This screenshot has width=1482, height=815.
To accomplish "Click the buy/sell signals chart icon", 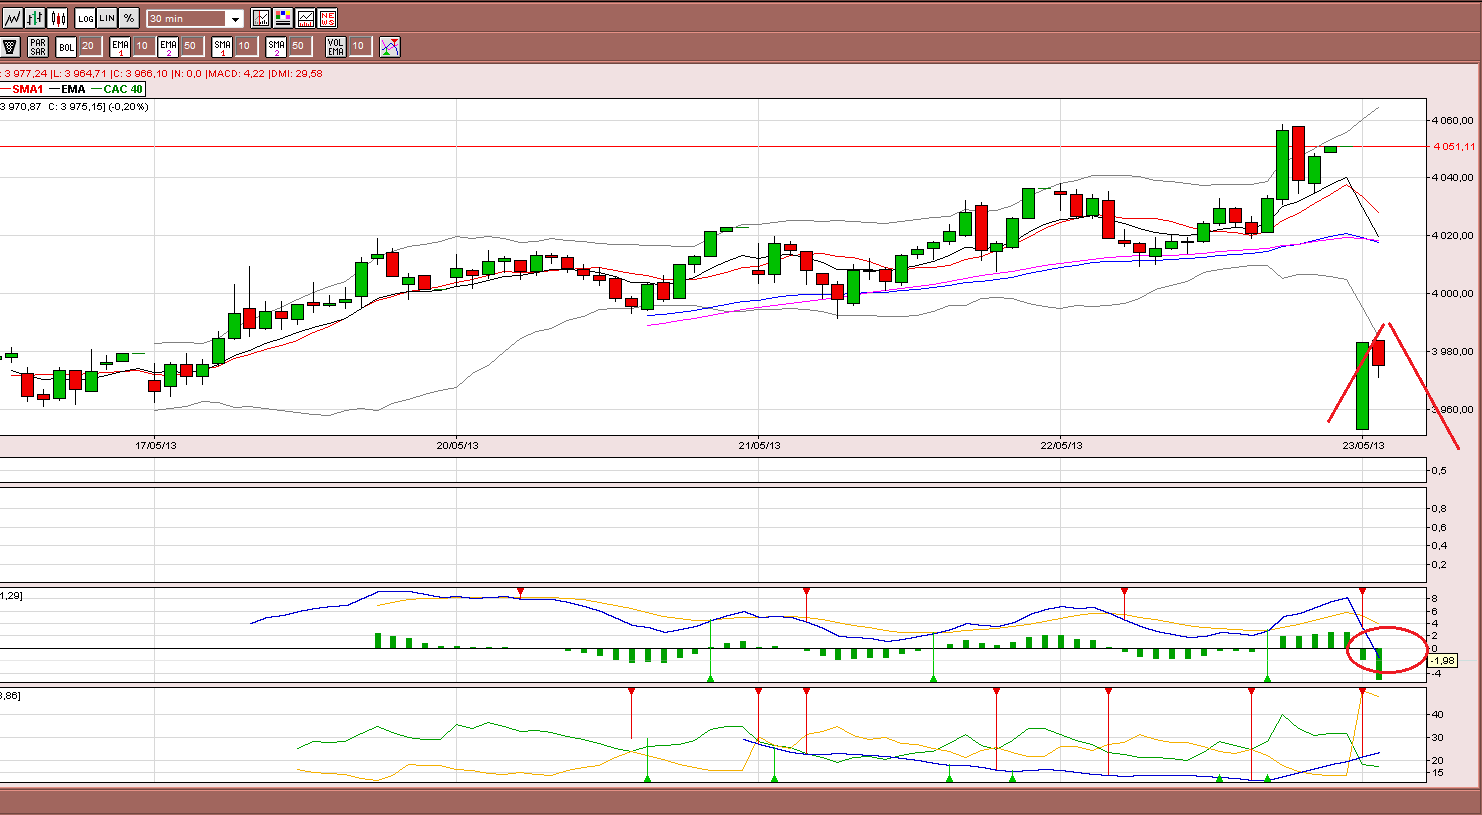I will pos(390,46).
